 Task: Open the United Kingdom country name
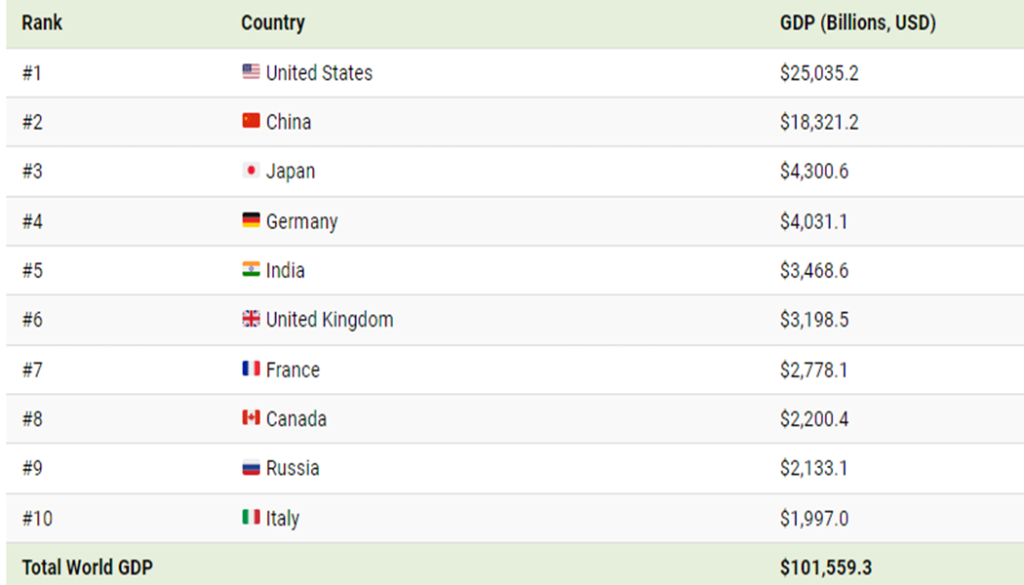point(330,319)
